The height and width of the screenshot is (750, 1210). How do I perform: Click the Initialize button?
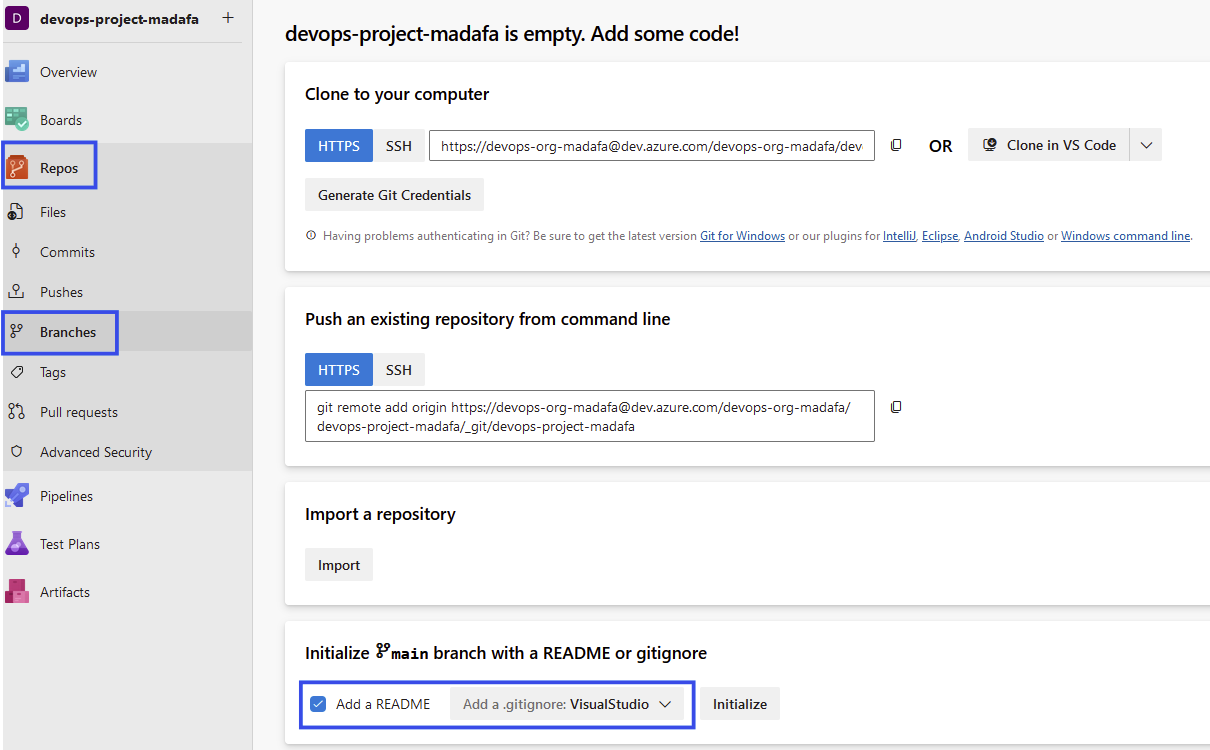tap(740, 704)
